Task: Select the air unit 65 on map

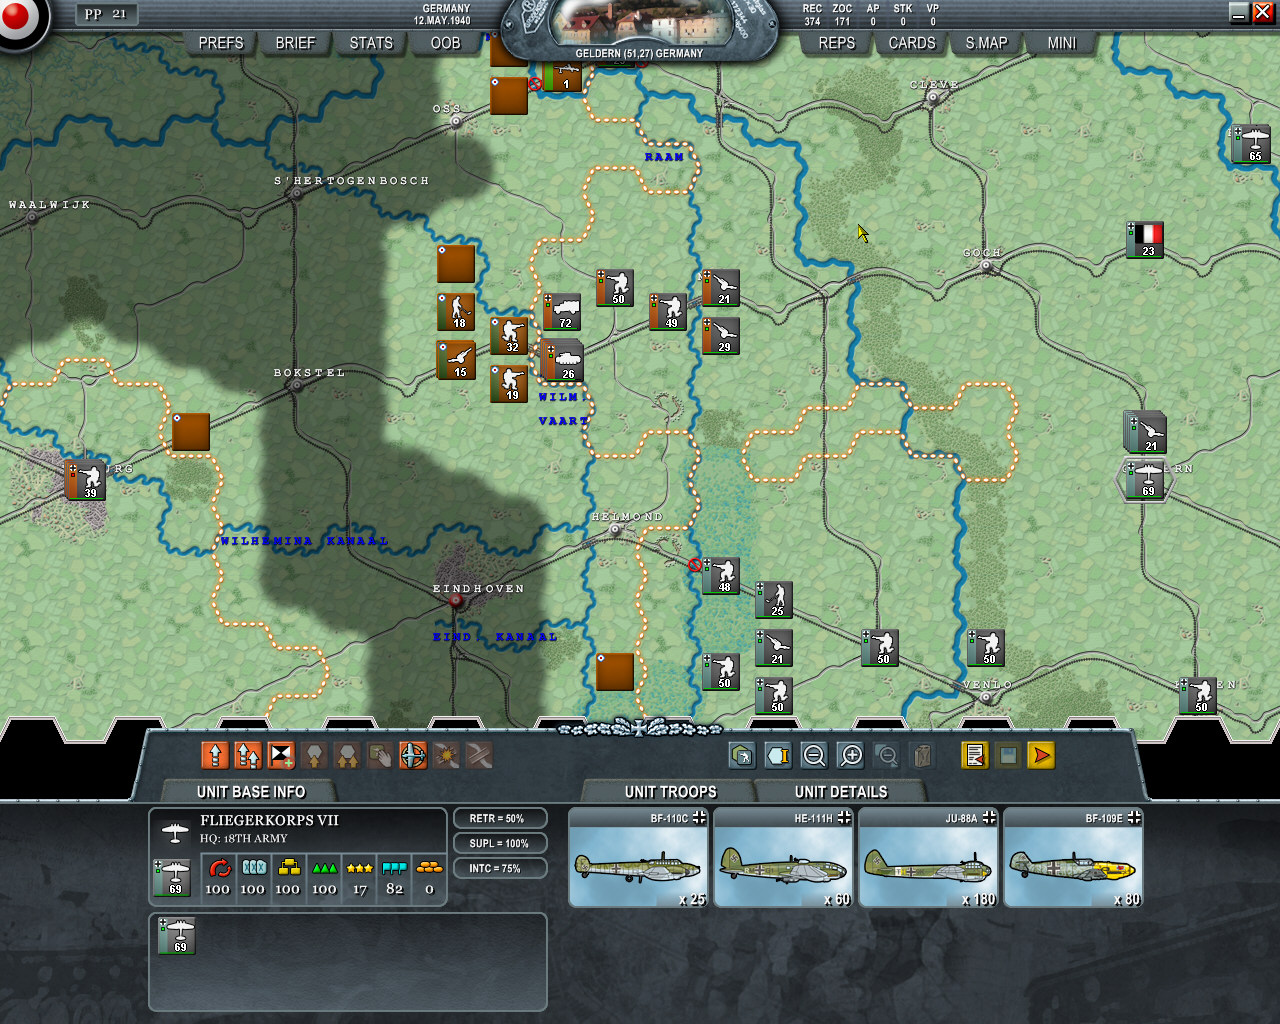Action: pos(1250,144)
